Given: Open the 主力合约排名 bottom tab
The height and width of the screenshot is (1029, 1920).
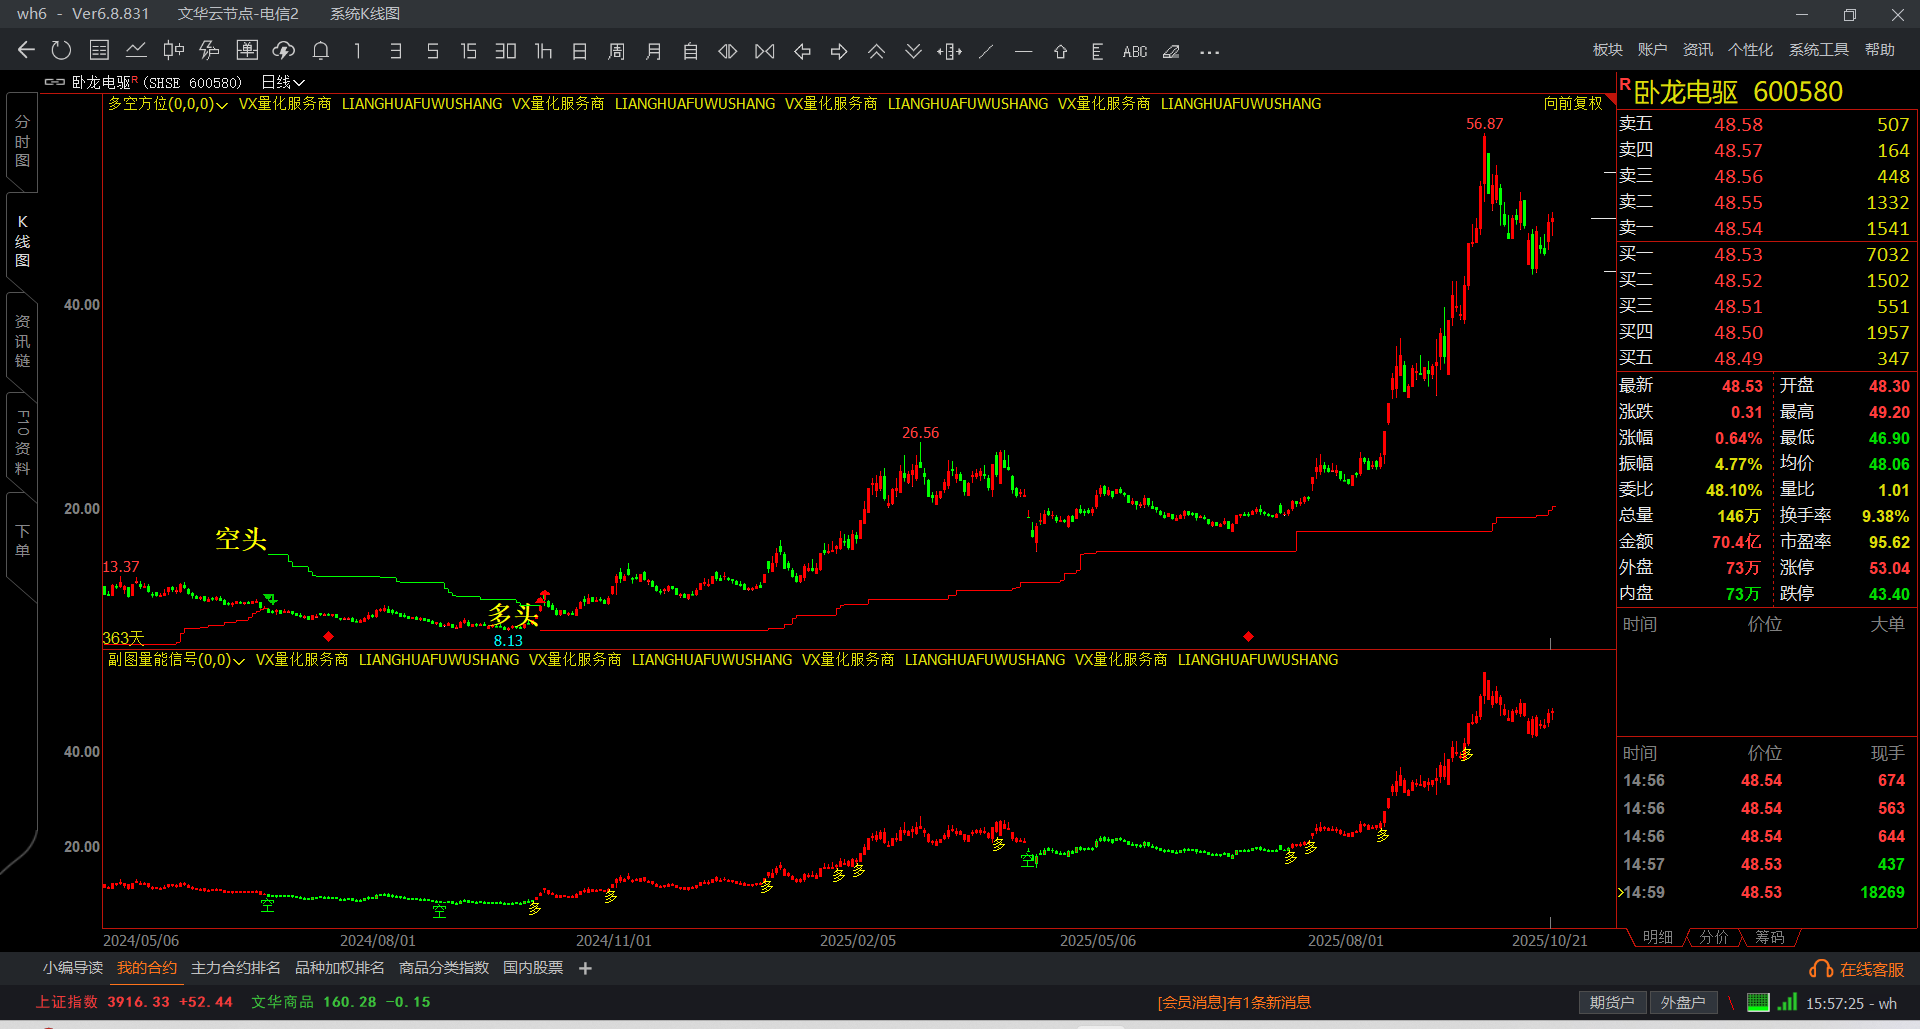Looking at the screenshot, I should pyautogui.click(x=236, y=968).
